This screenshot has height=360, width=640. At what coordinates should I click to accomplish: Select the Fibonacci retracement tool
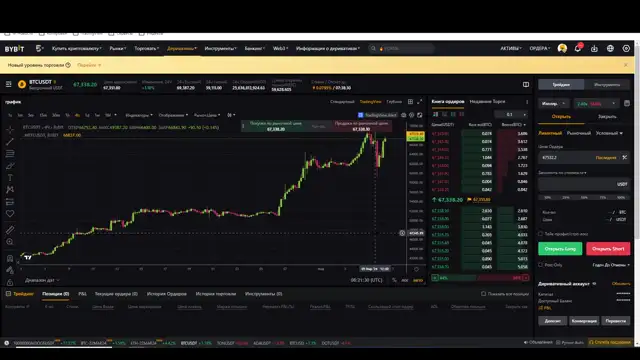10,153
